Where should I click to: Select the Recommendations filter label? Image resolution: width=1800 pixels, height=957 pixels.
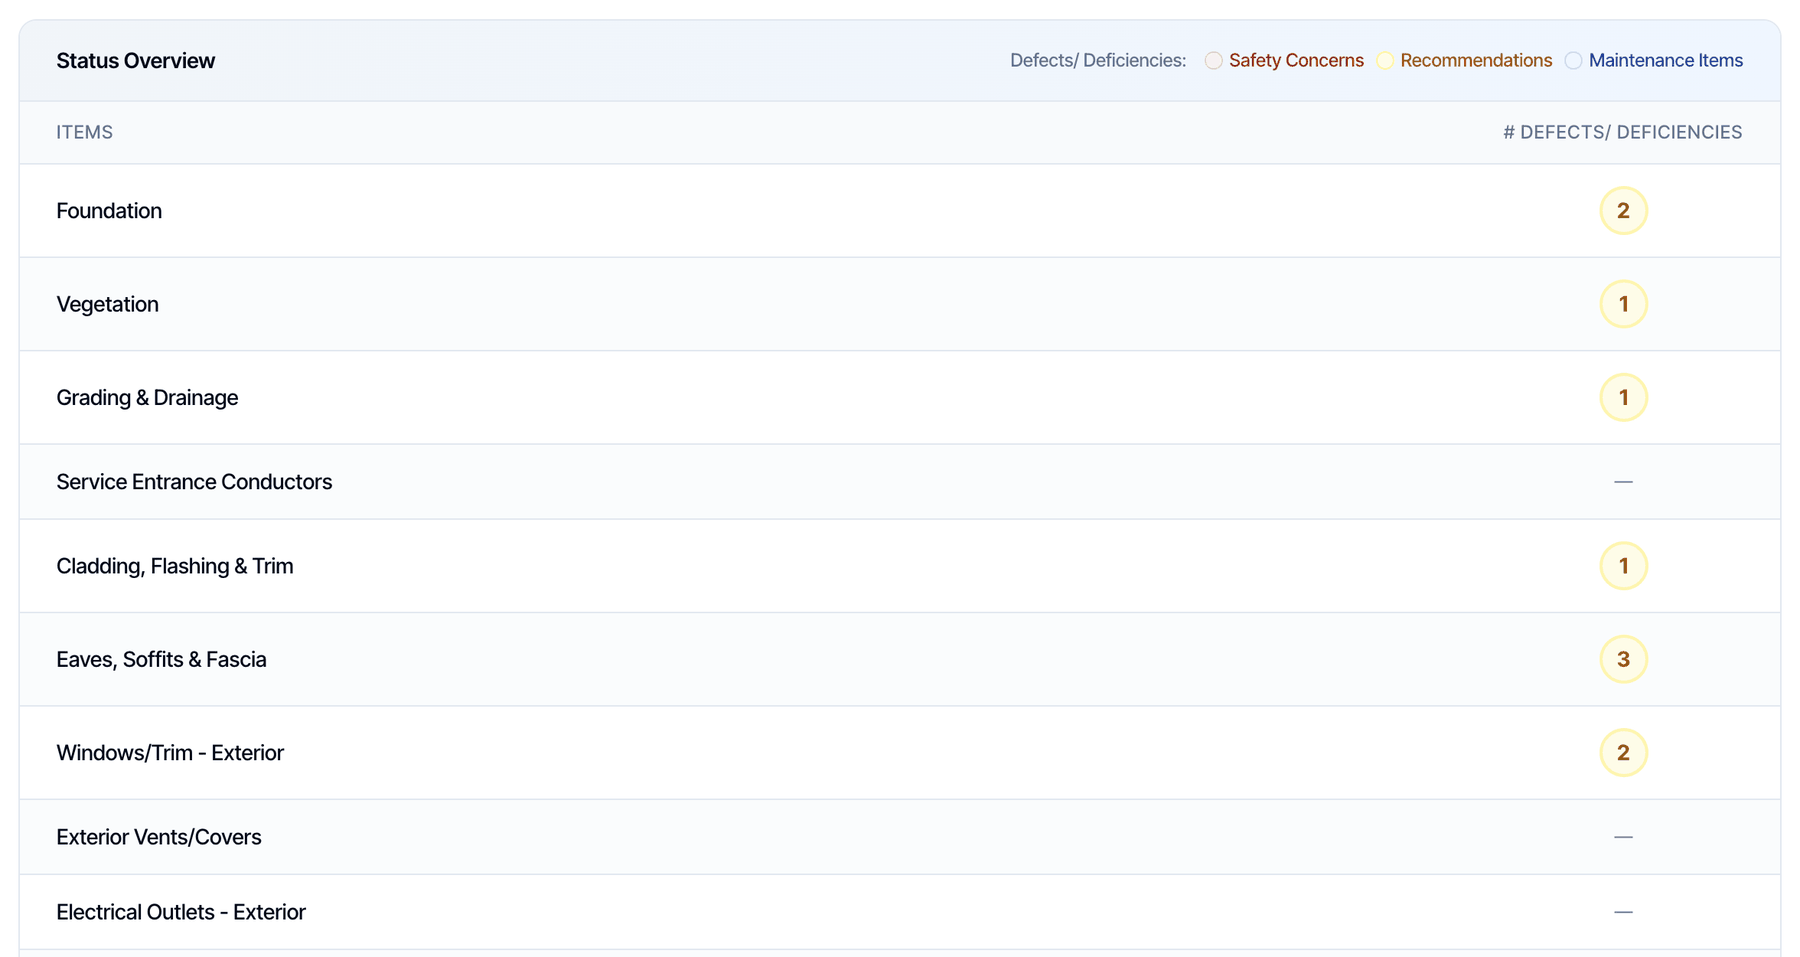coord(1476,61)
